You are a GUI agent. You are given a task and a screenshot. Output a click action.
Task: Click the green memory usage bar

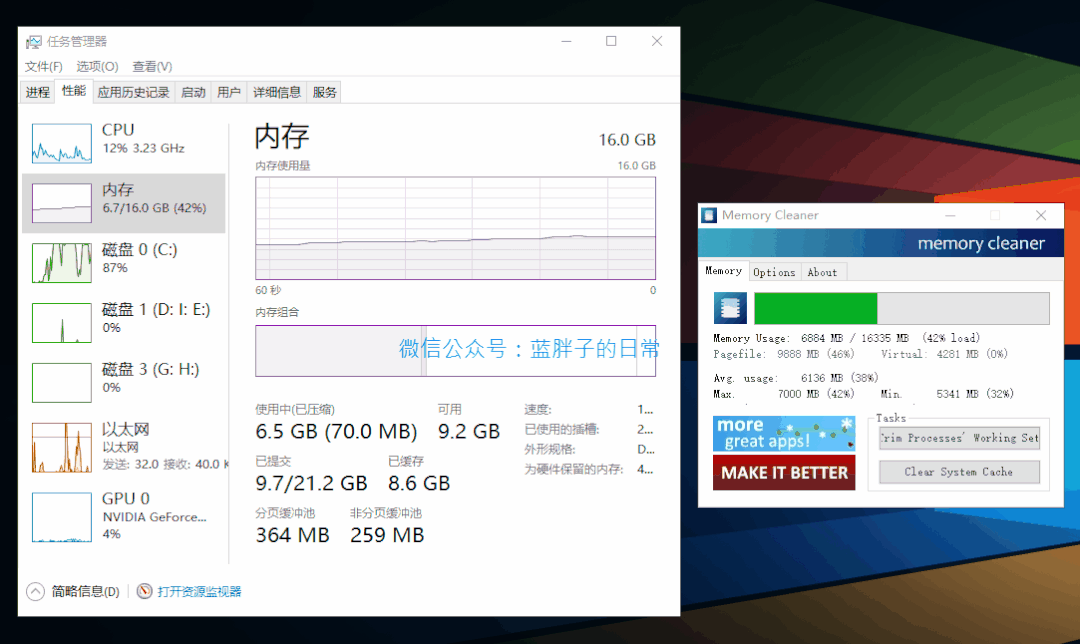click(x=815, y=308)
